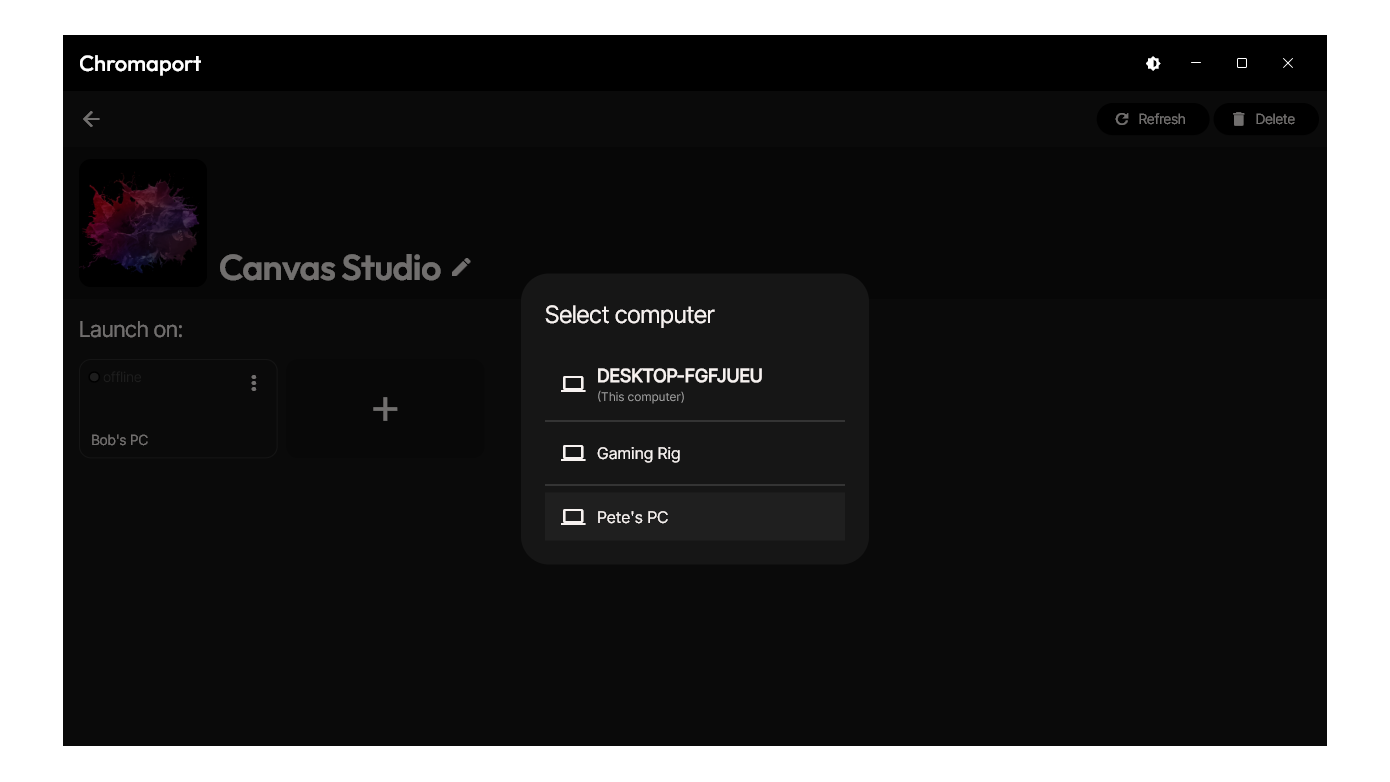This screenshot has width=1390, height=782.
Task: Click the laptop icon beside DESKTOP-FGFJUEU
Action: pyautogui.click(x=573, y=384)
